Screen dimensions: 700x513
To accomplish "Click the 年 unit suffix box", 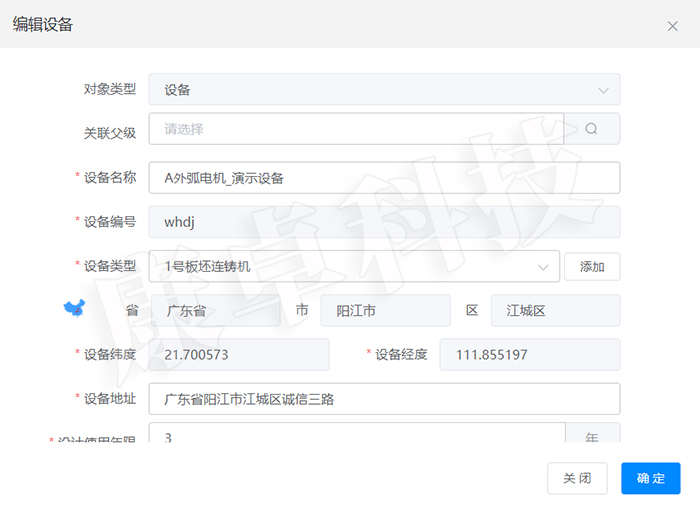I will 592,436.
